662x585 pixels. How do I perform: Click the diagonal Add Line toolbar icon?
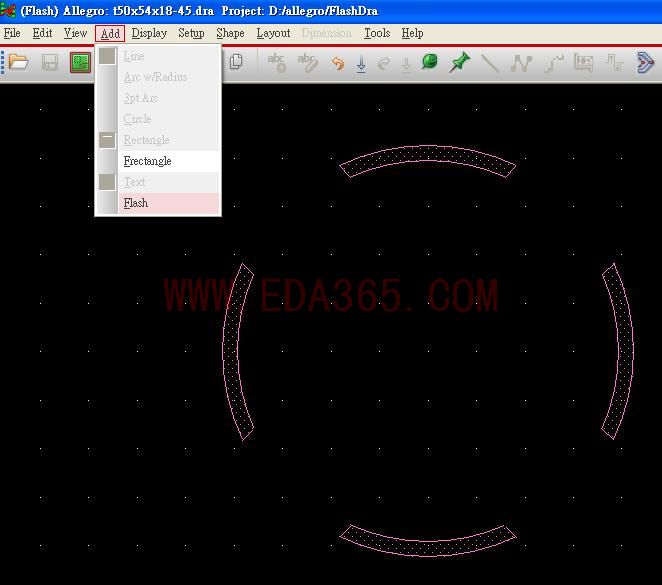[x=490, y=63]
